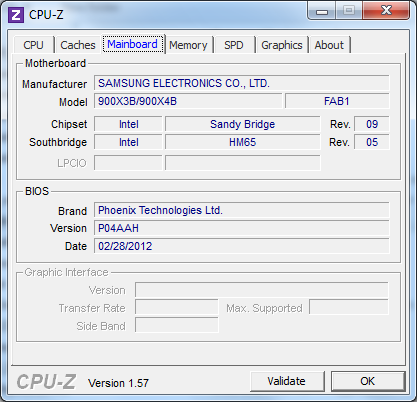417x402 pixels.
Task: Click the Validate button
Action: coord(286,381)
